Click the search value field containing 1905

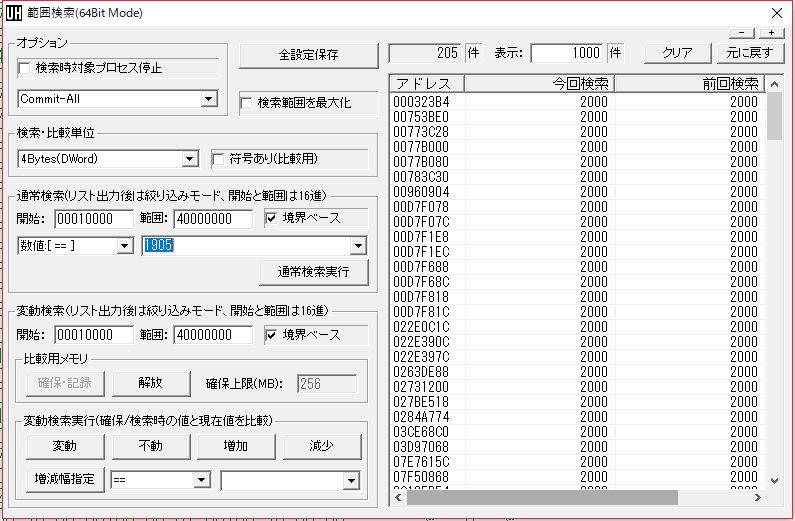[x=246, y=246]
